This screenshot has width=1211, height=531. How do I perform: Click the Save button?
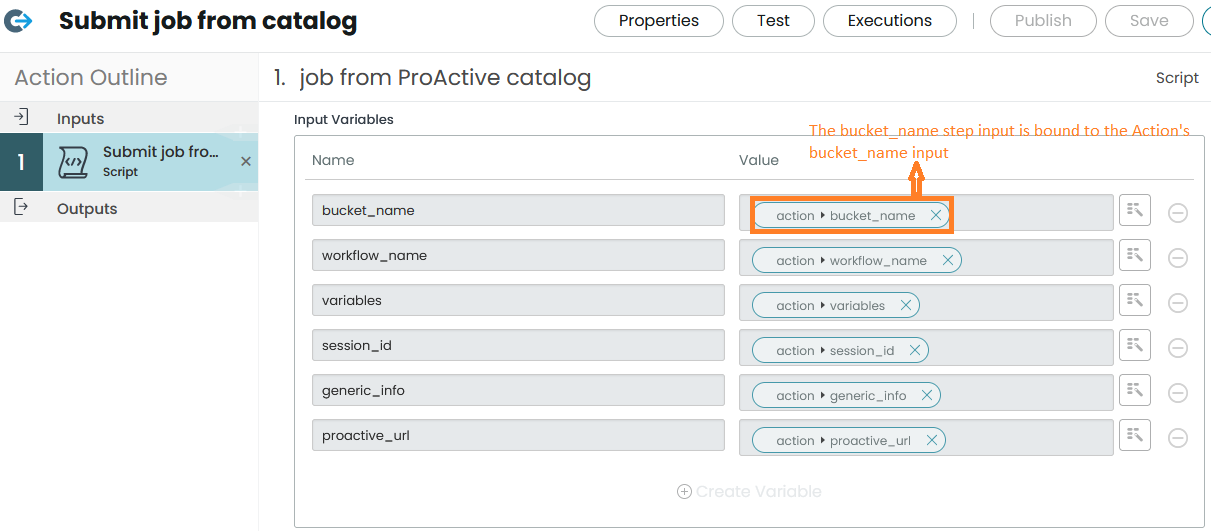tap(1149, 20)
